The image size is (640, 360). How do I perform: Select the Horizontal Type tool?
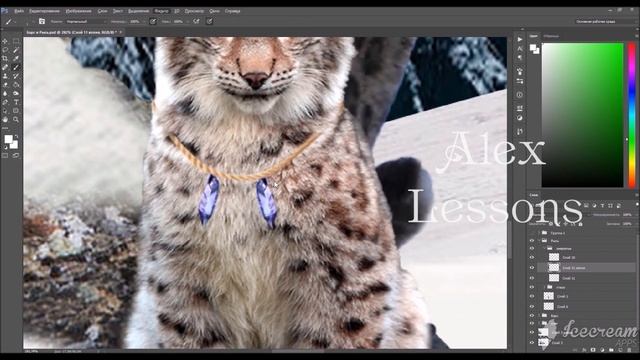[x=16, y=102]
